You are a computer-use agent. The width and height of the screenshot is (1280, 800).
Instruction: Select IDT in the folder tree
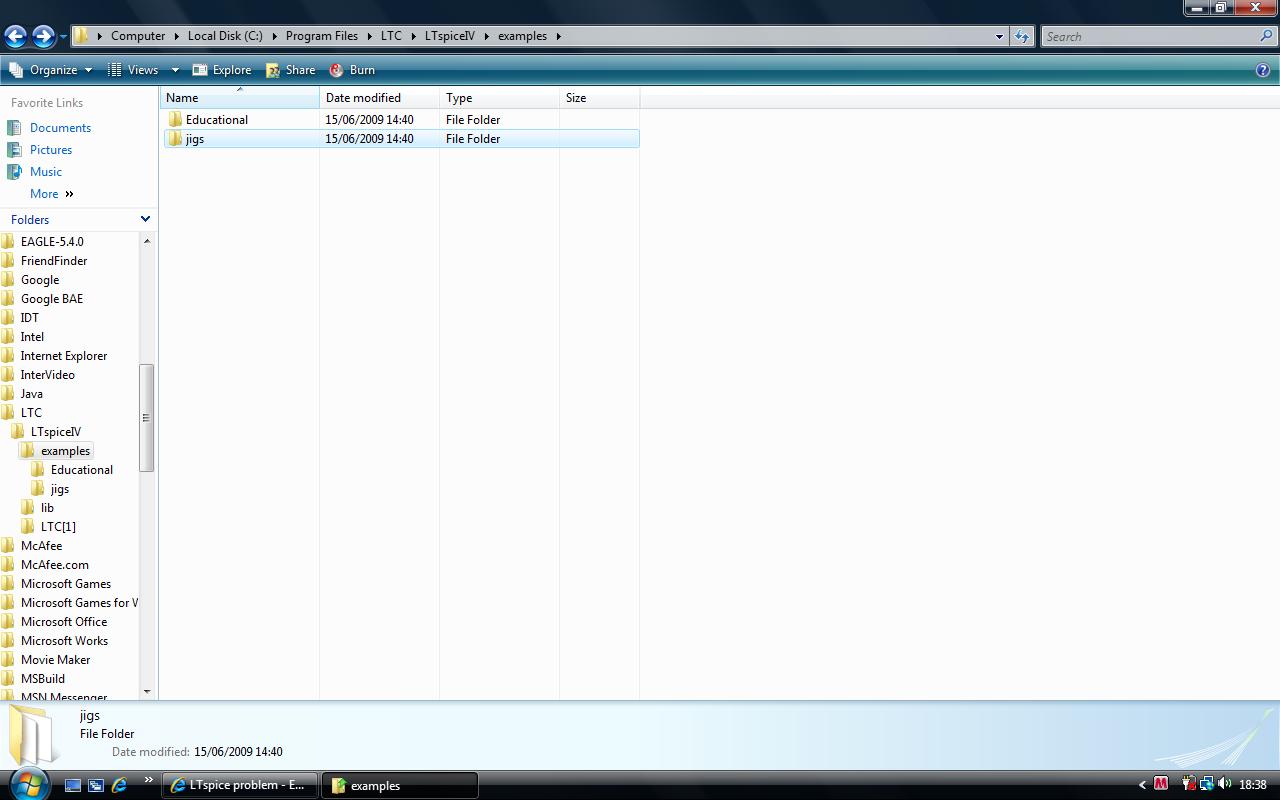30,318
